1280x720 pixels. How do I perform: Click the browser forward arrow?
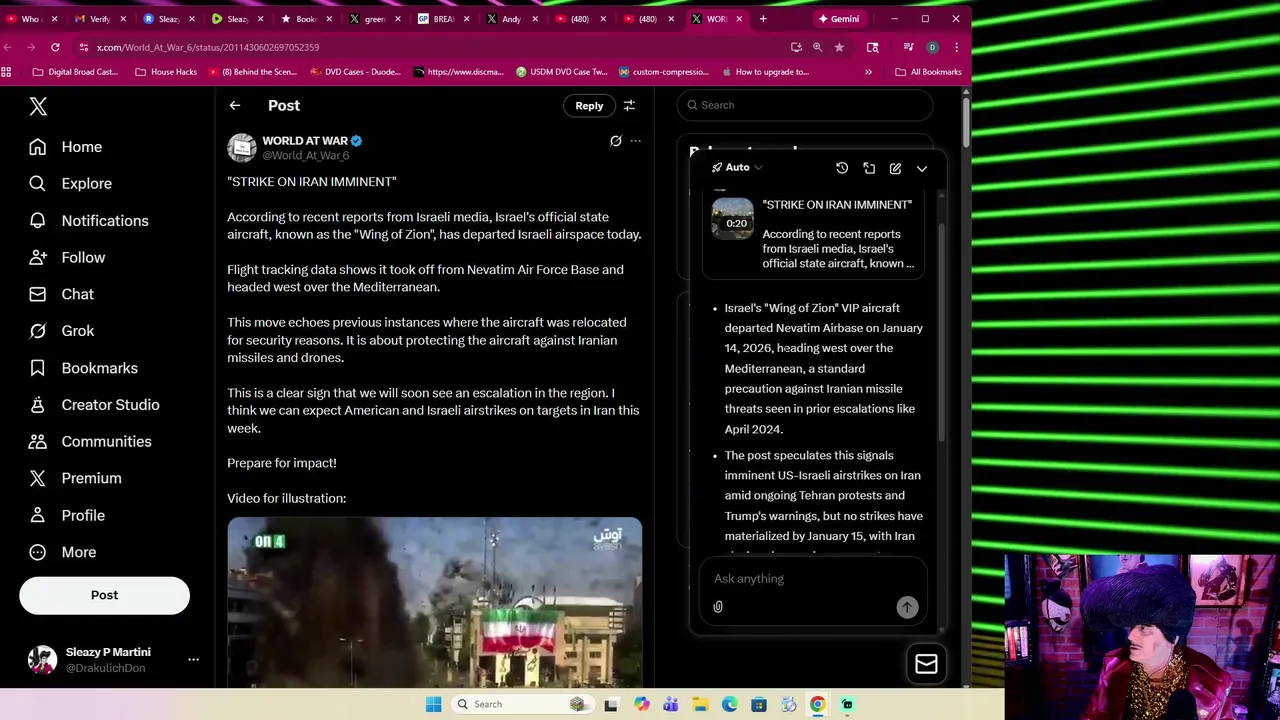pos(31,47)
